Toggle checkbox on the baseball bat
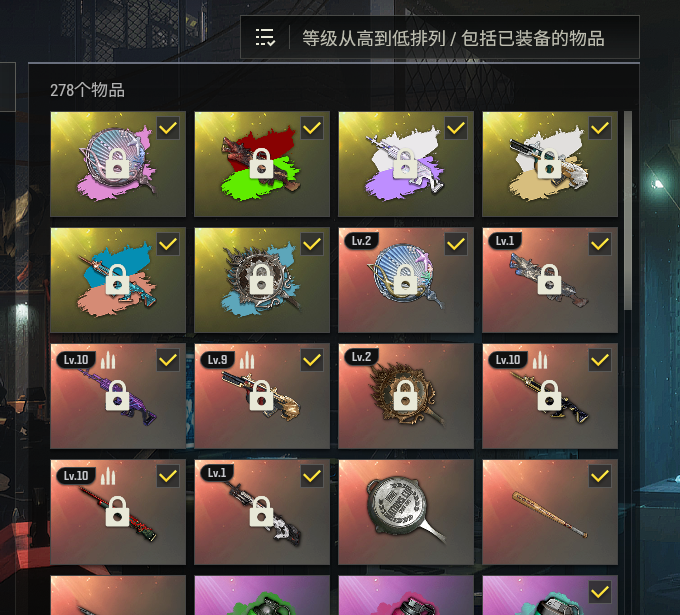Image resolution: width=680 pixels, height=615 pixels. pyautogui.click(x=600, y=476)
